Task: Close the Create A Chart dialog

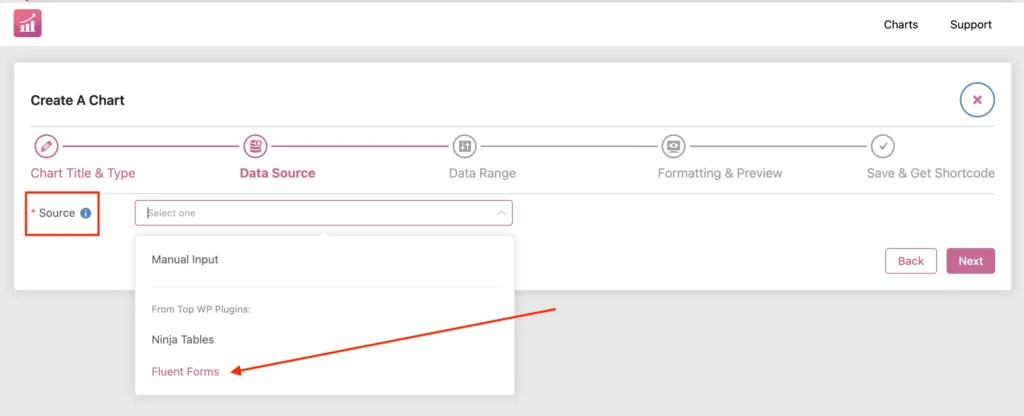Action: click(x=977, y=100)
